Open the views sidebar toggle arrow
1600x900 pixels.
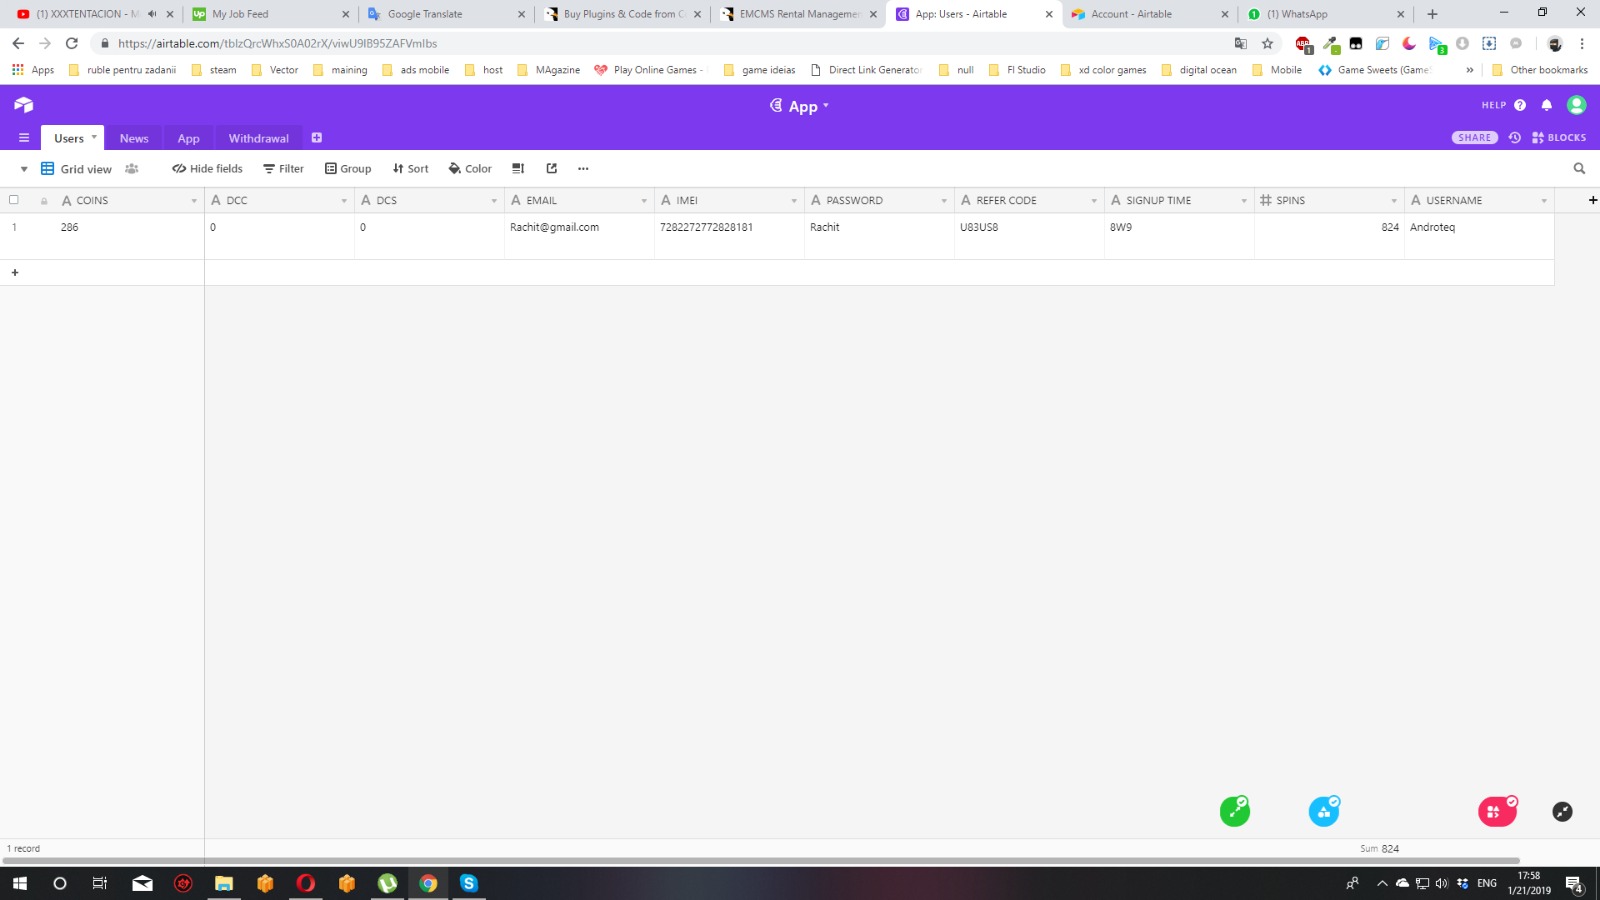tap(24, 169)
